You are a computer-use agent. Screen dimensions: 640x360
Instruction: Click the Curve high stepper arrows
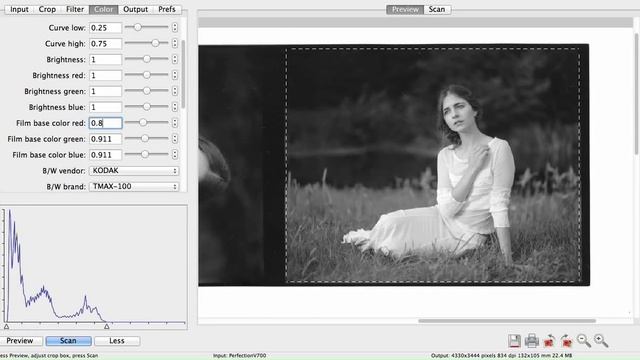[x=175, y=43]
